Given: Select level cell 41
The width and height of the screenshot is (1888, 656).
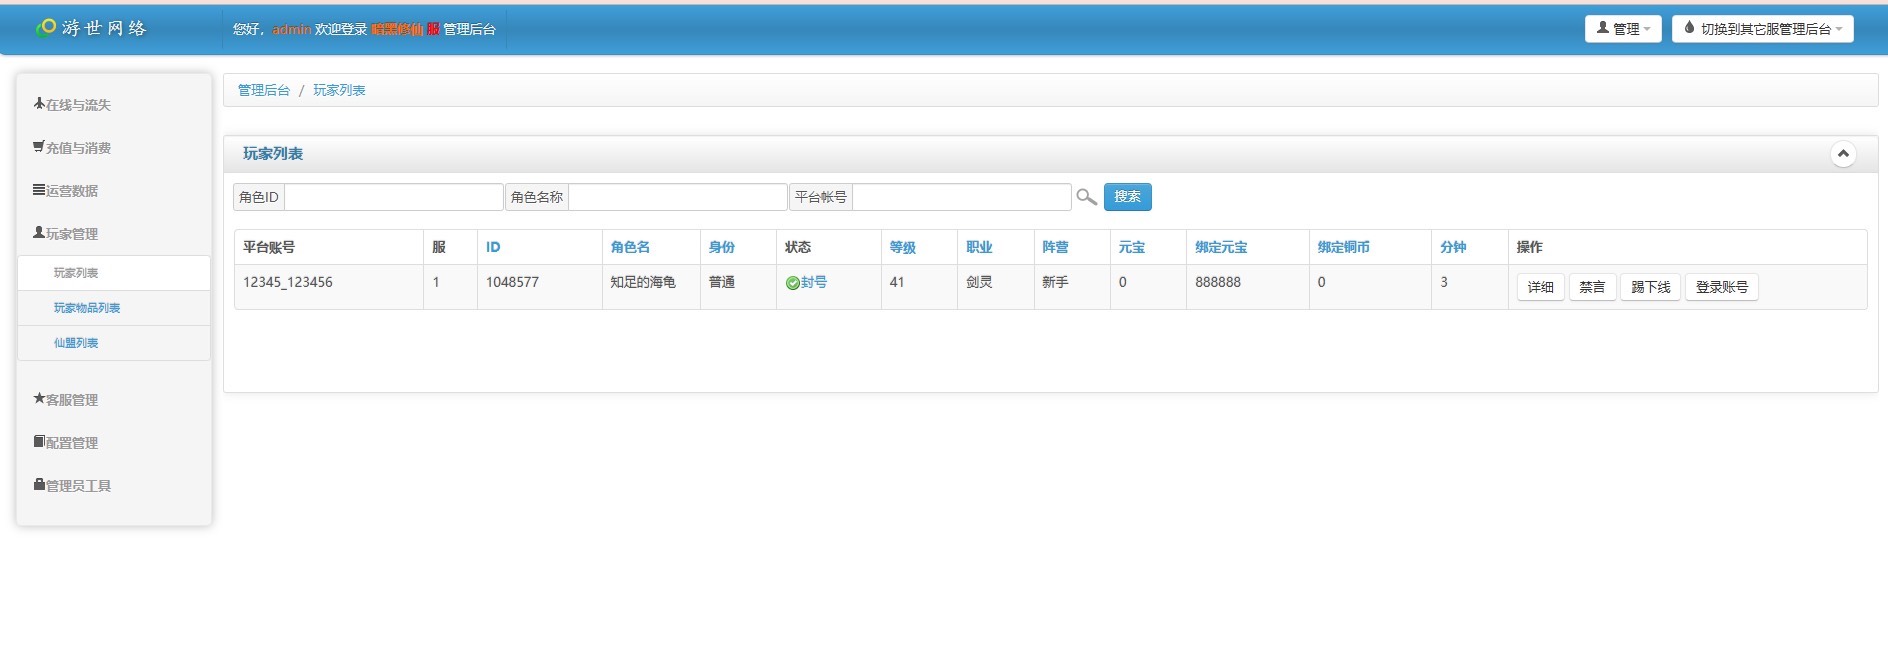Looking at the screenshot, I should point(897,282).
